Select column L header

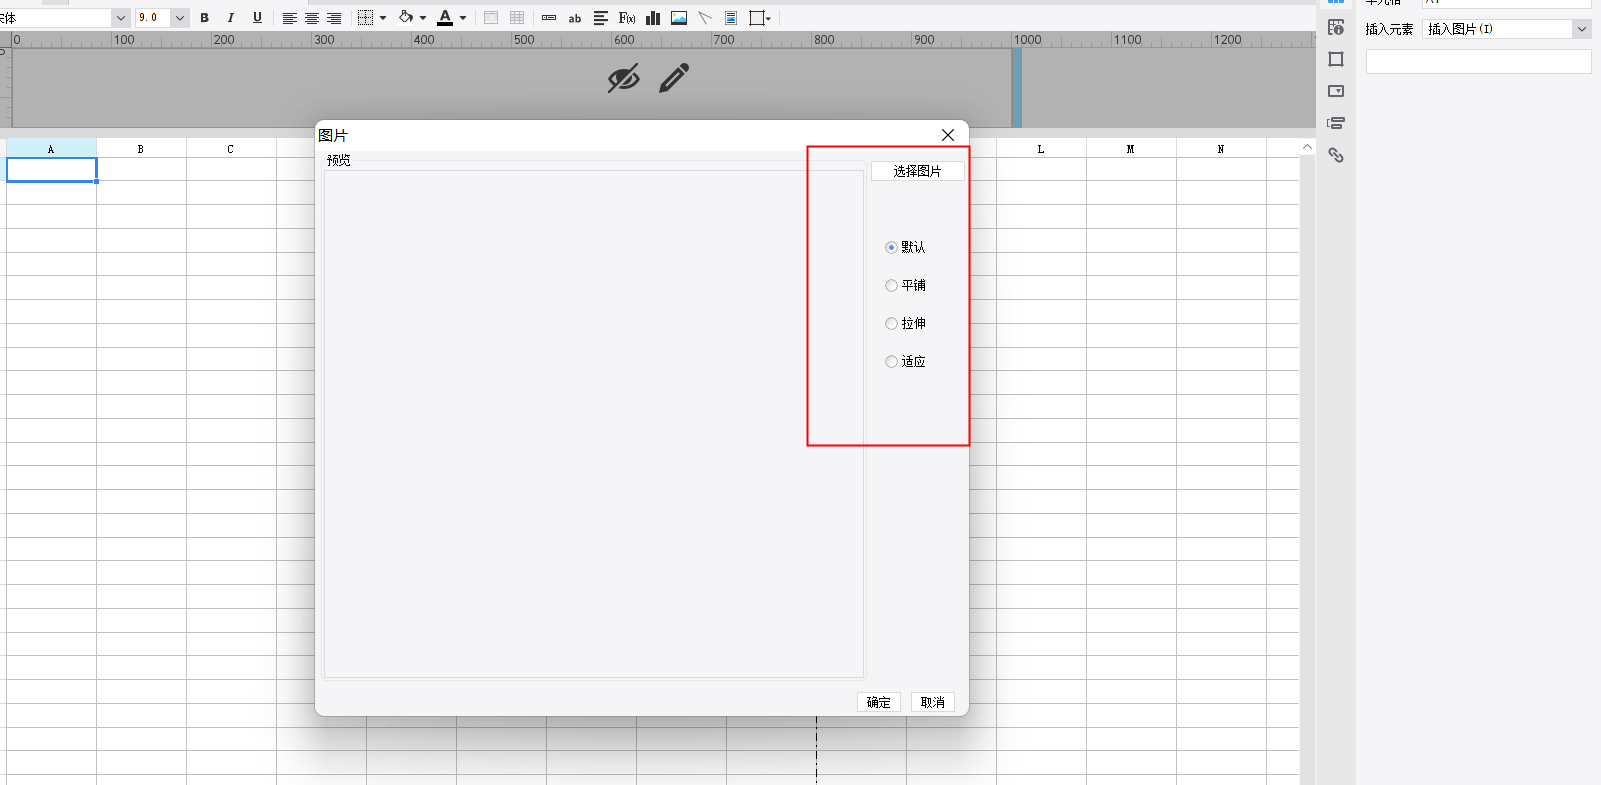[1041, 149]
